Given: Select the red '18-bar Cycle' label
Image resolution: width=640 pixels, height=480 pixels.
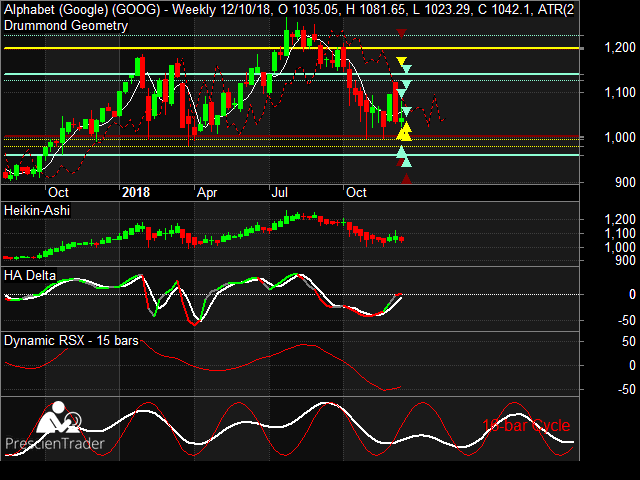Looking at the screenshot, I should pyautogui.click(x=526, y=426).
